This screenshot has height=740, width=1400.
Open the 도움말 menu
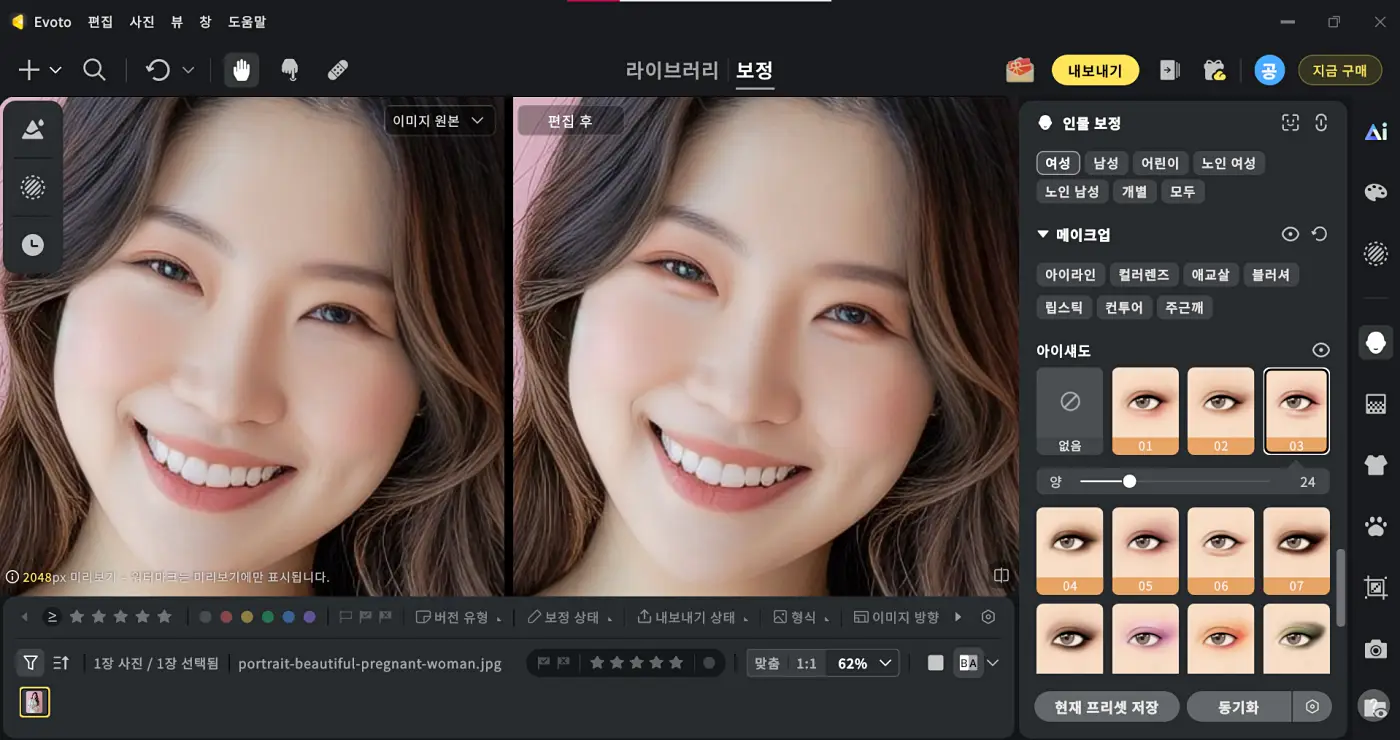coord(247,21)
